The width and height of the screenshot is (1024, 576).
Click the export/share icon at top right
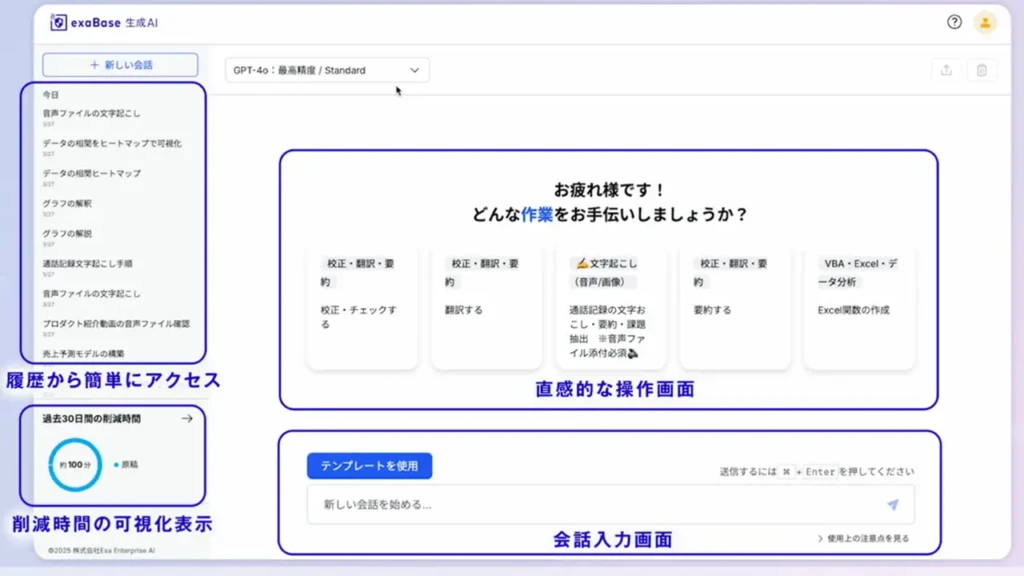pyautogui.click(x=945, y=69)
